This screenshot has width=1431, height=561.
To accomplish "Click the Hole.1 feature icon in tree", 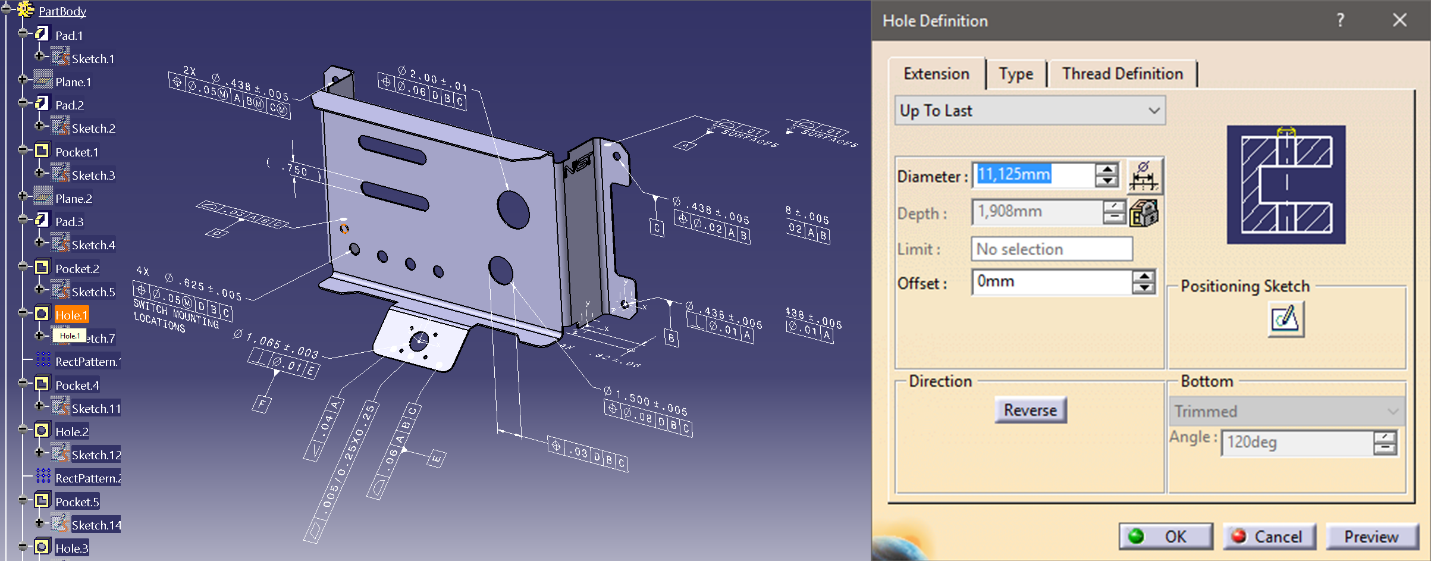I will point(42,314).
